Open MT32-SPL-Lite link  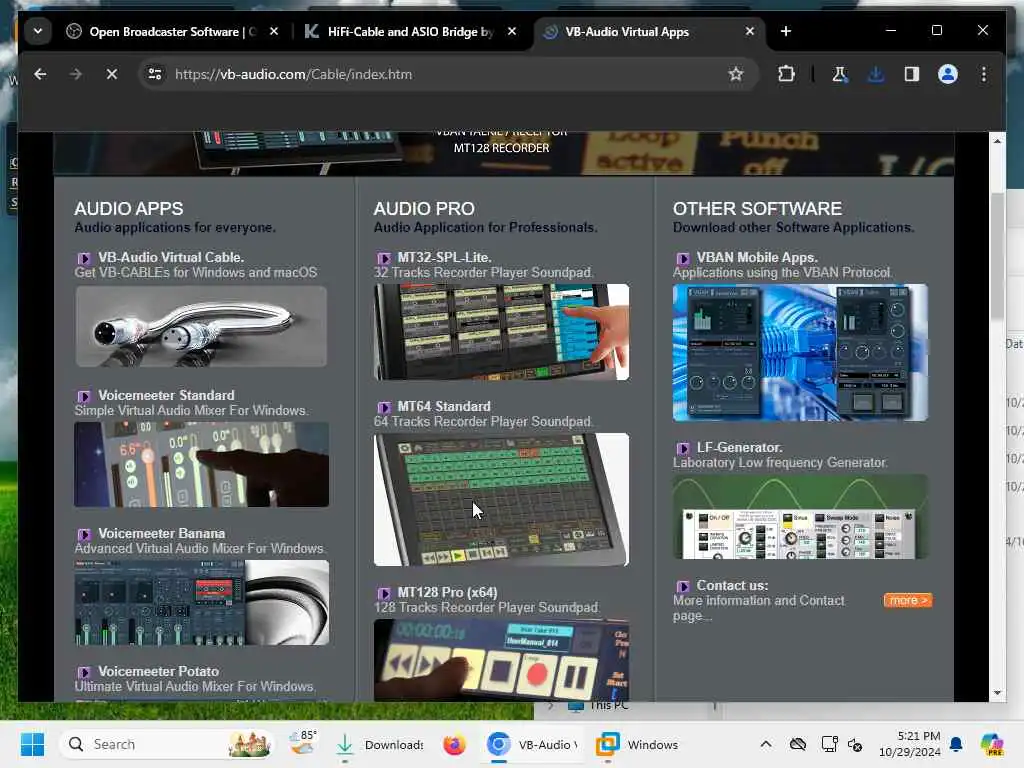[x=444, y=257]
